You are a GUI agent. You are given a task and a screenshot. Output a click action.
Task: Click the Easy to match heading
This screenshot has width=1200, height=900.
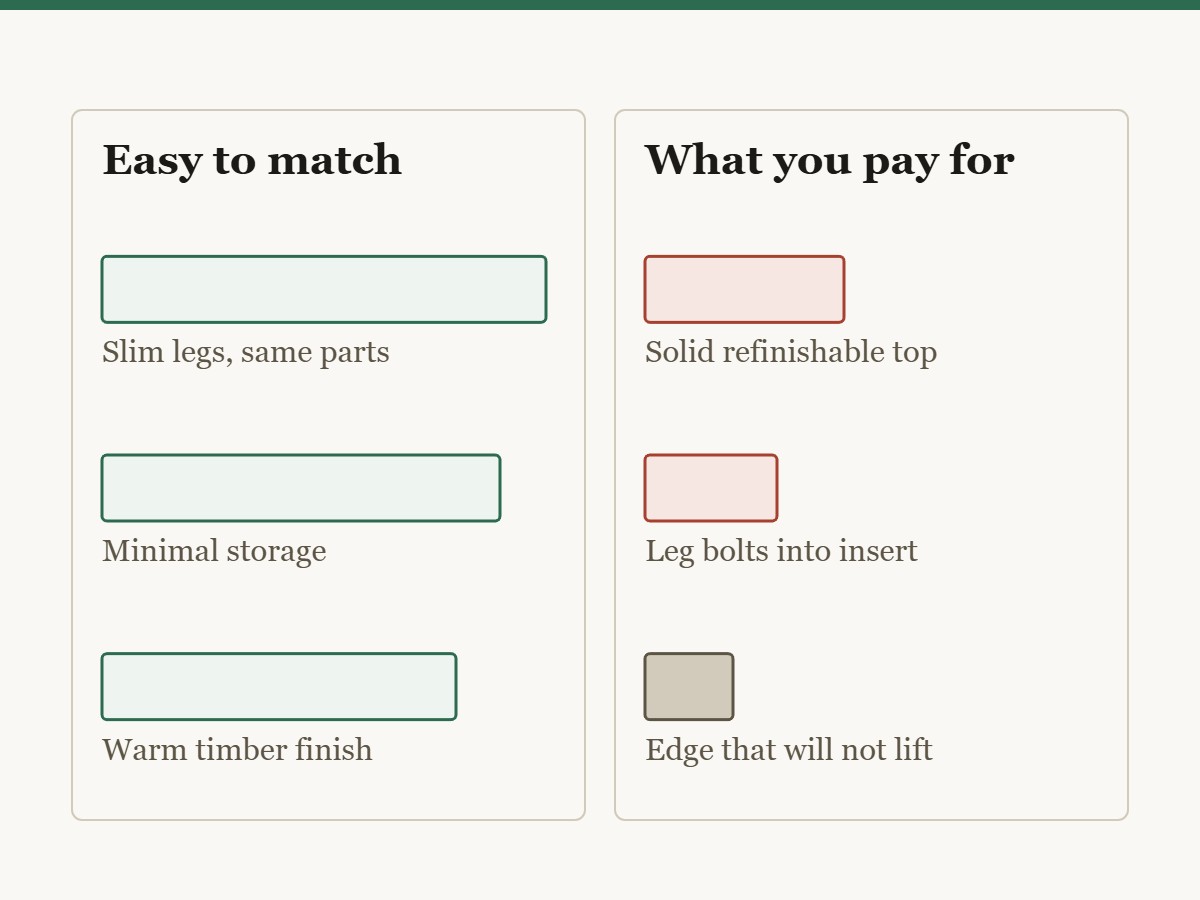coord(252,160)
